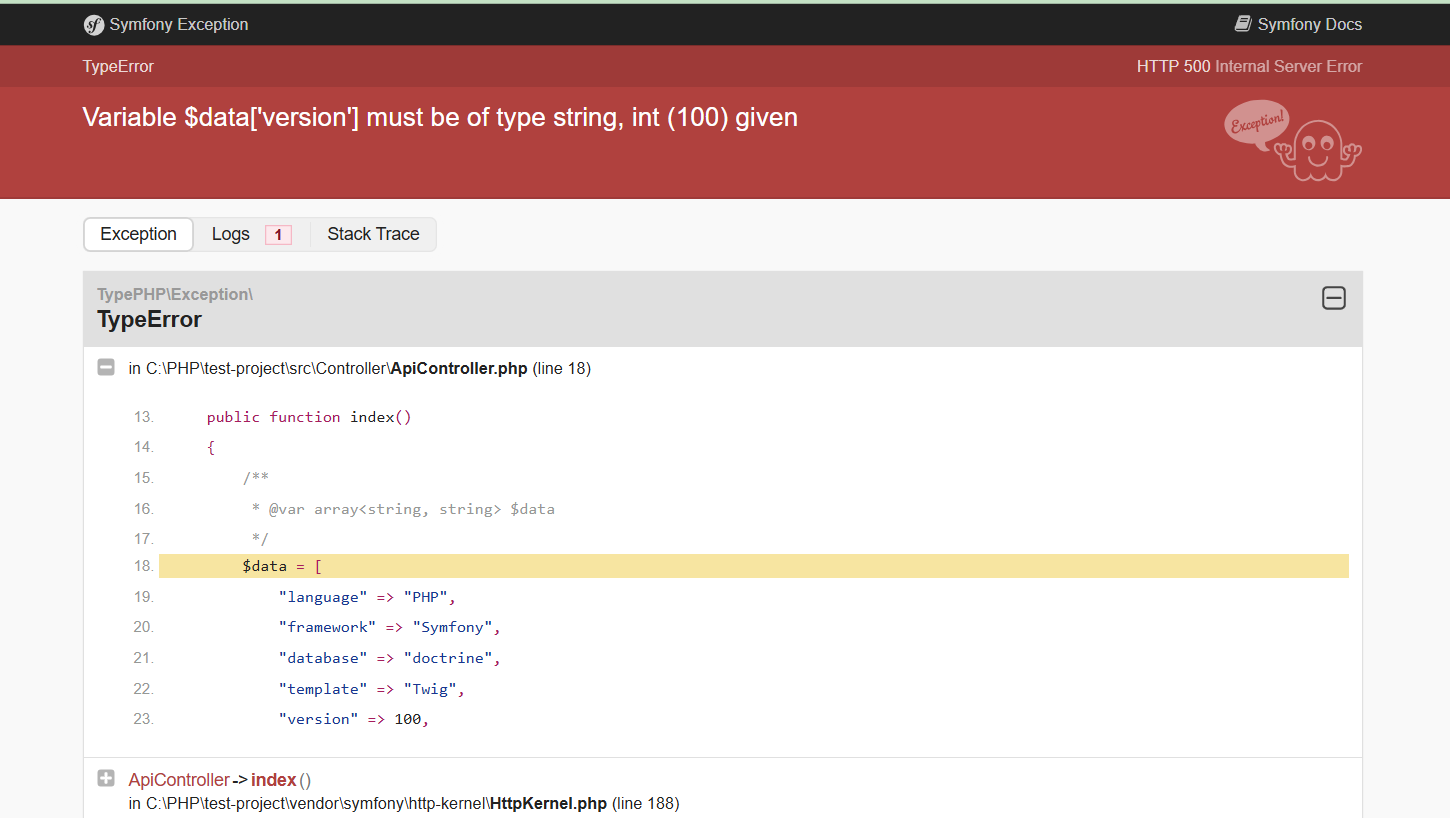Click 'public function index()' code line

click(309, 417)
